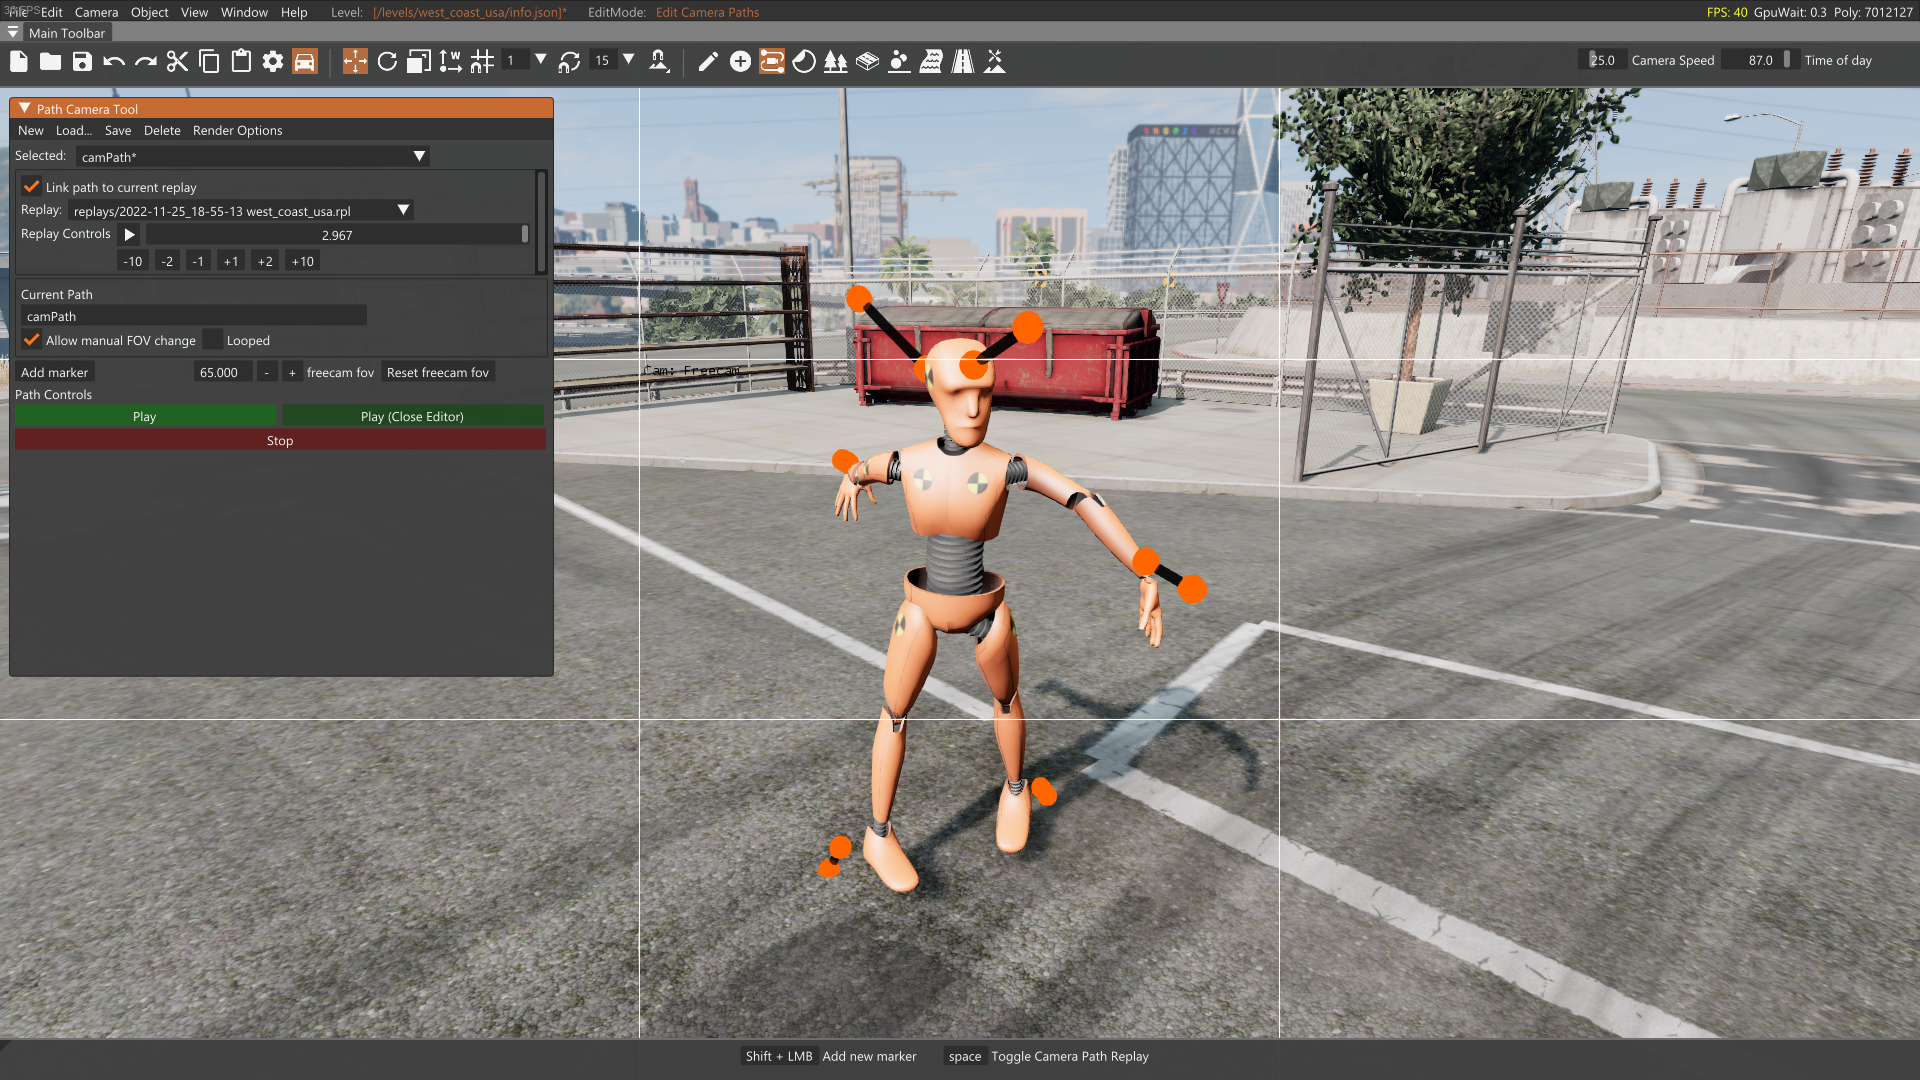Click the orange vehicle car icon

tap(305, 61)
